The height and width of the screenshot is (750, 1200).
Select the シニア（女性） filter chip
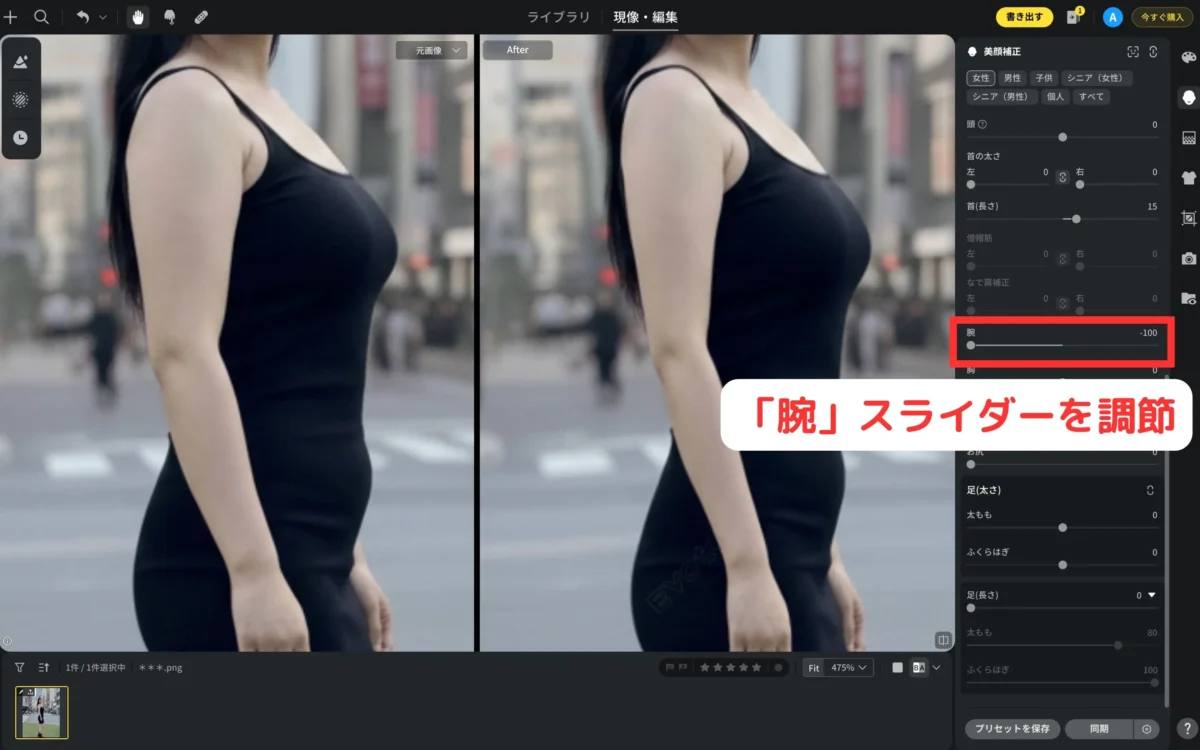click(1097, 78)
